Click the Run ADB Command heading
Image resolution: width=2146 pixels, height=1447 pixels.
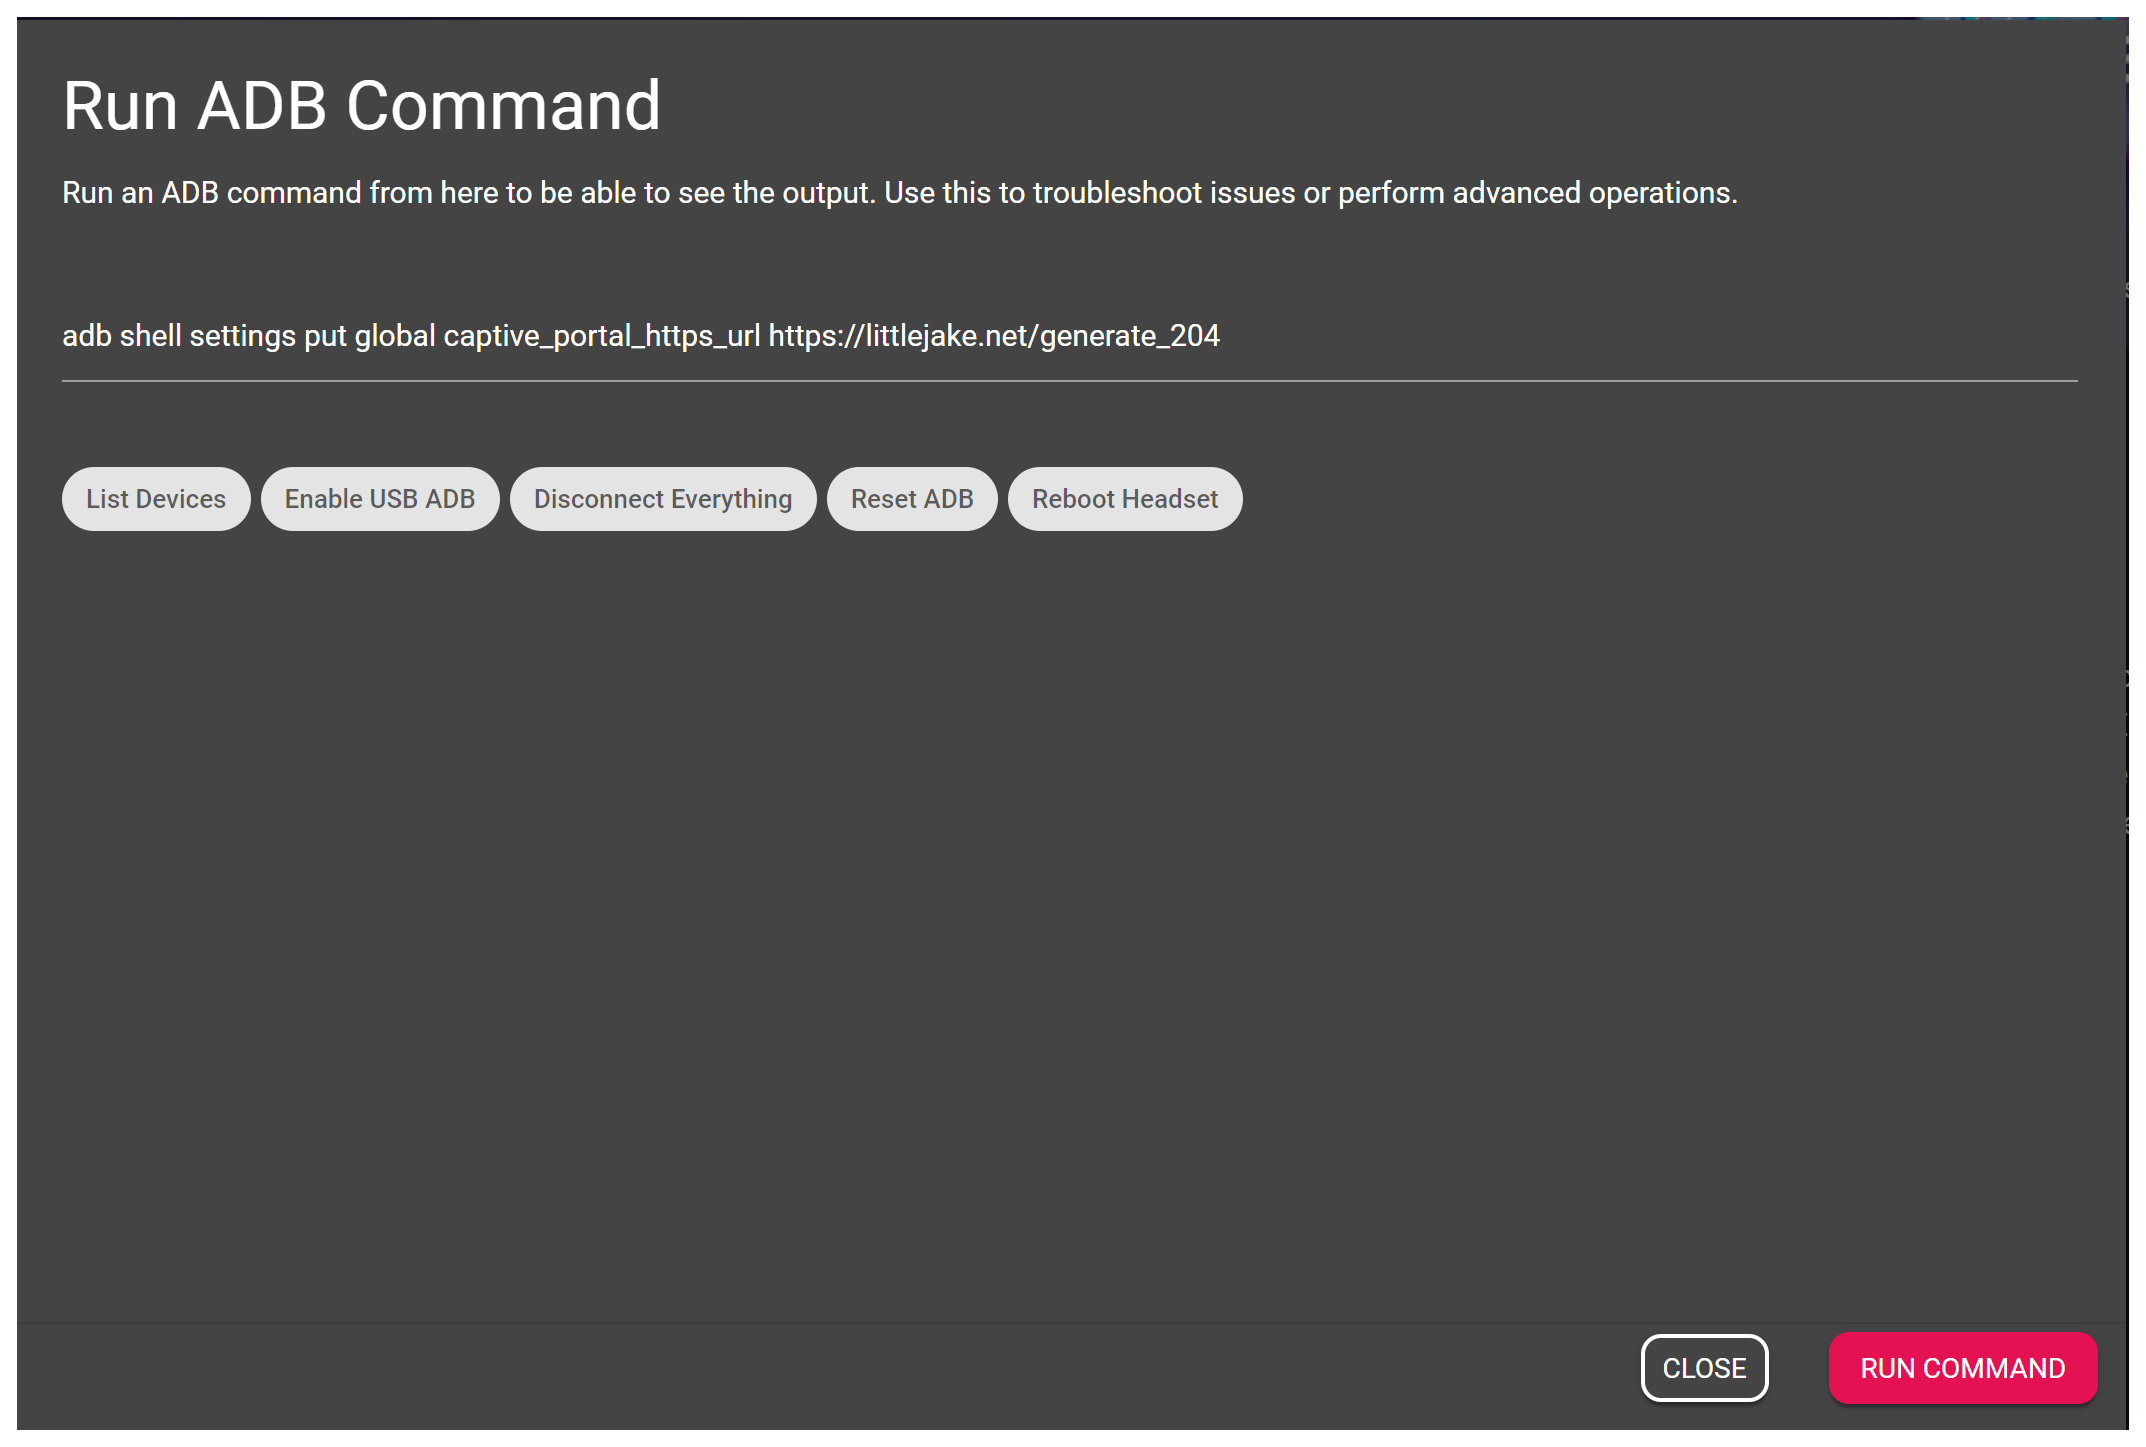coord(361,106)
